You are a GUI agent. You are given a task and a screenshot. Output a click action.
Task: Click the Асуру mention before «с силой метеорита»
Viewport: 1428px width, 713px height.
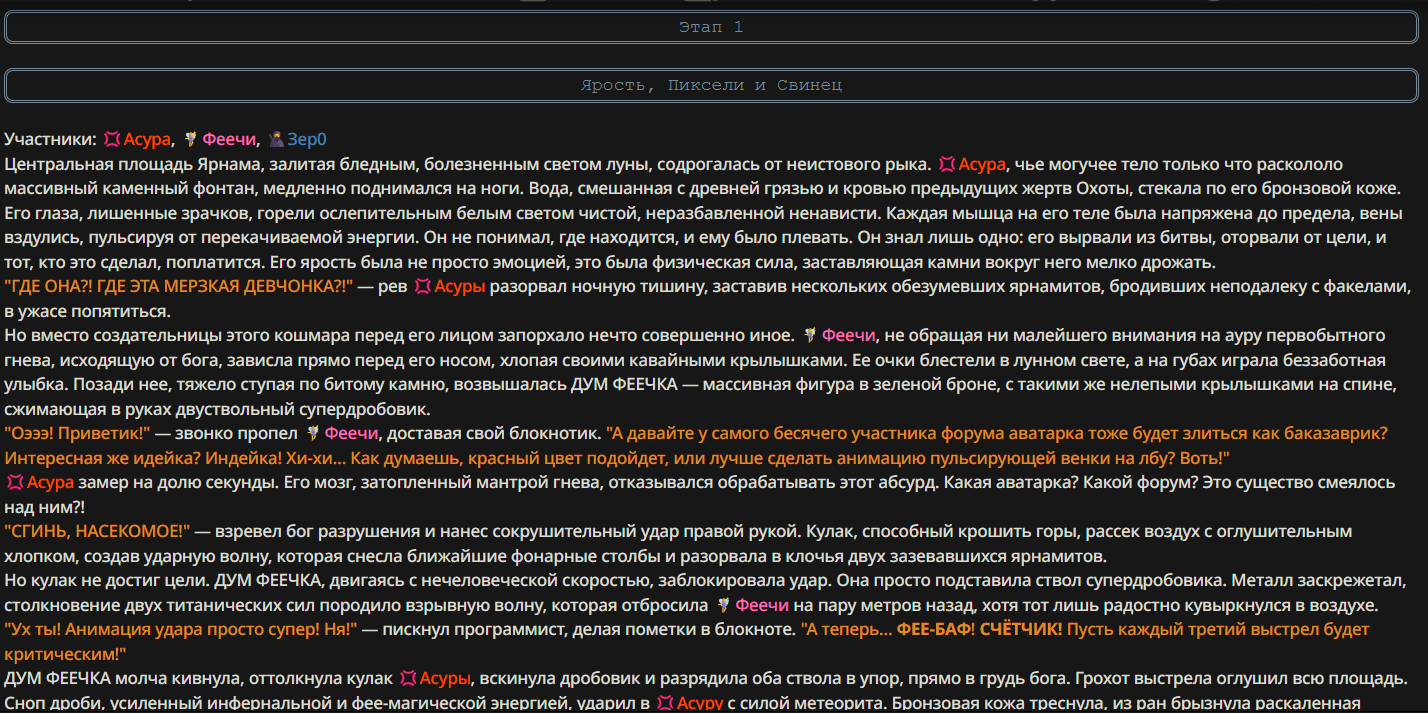tap(700, 703)
